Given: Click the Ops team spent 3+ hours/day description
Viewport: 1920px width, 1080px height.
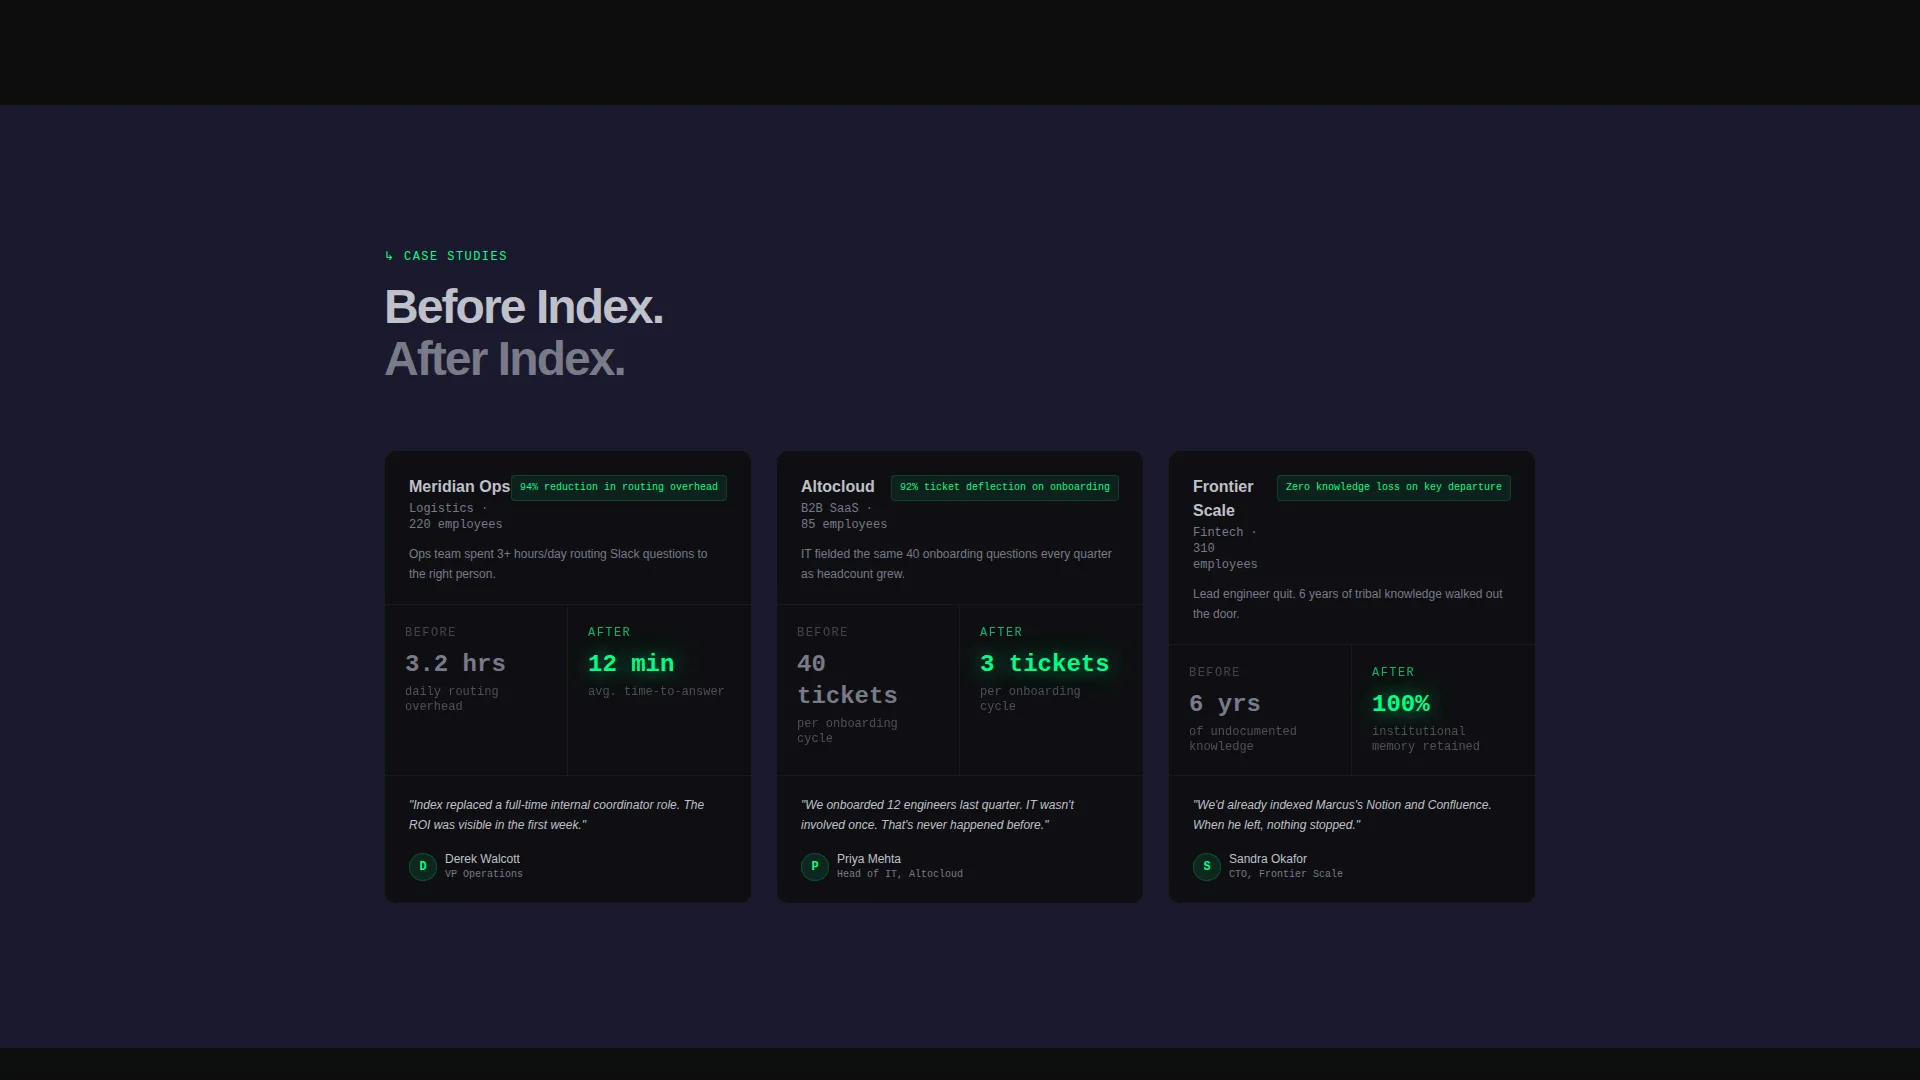Looking at the screenshot, I should point(558,564).
